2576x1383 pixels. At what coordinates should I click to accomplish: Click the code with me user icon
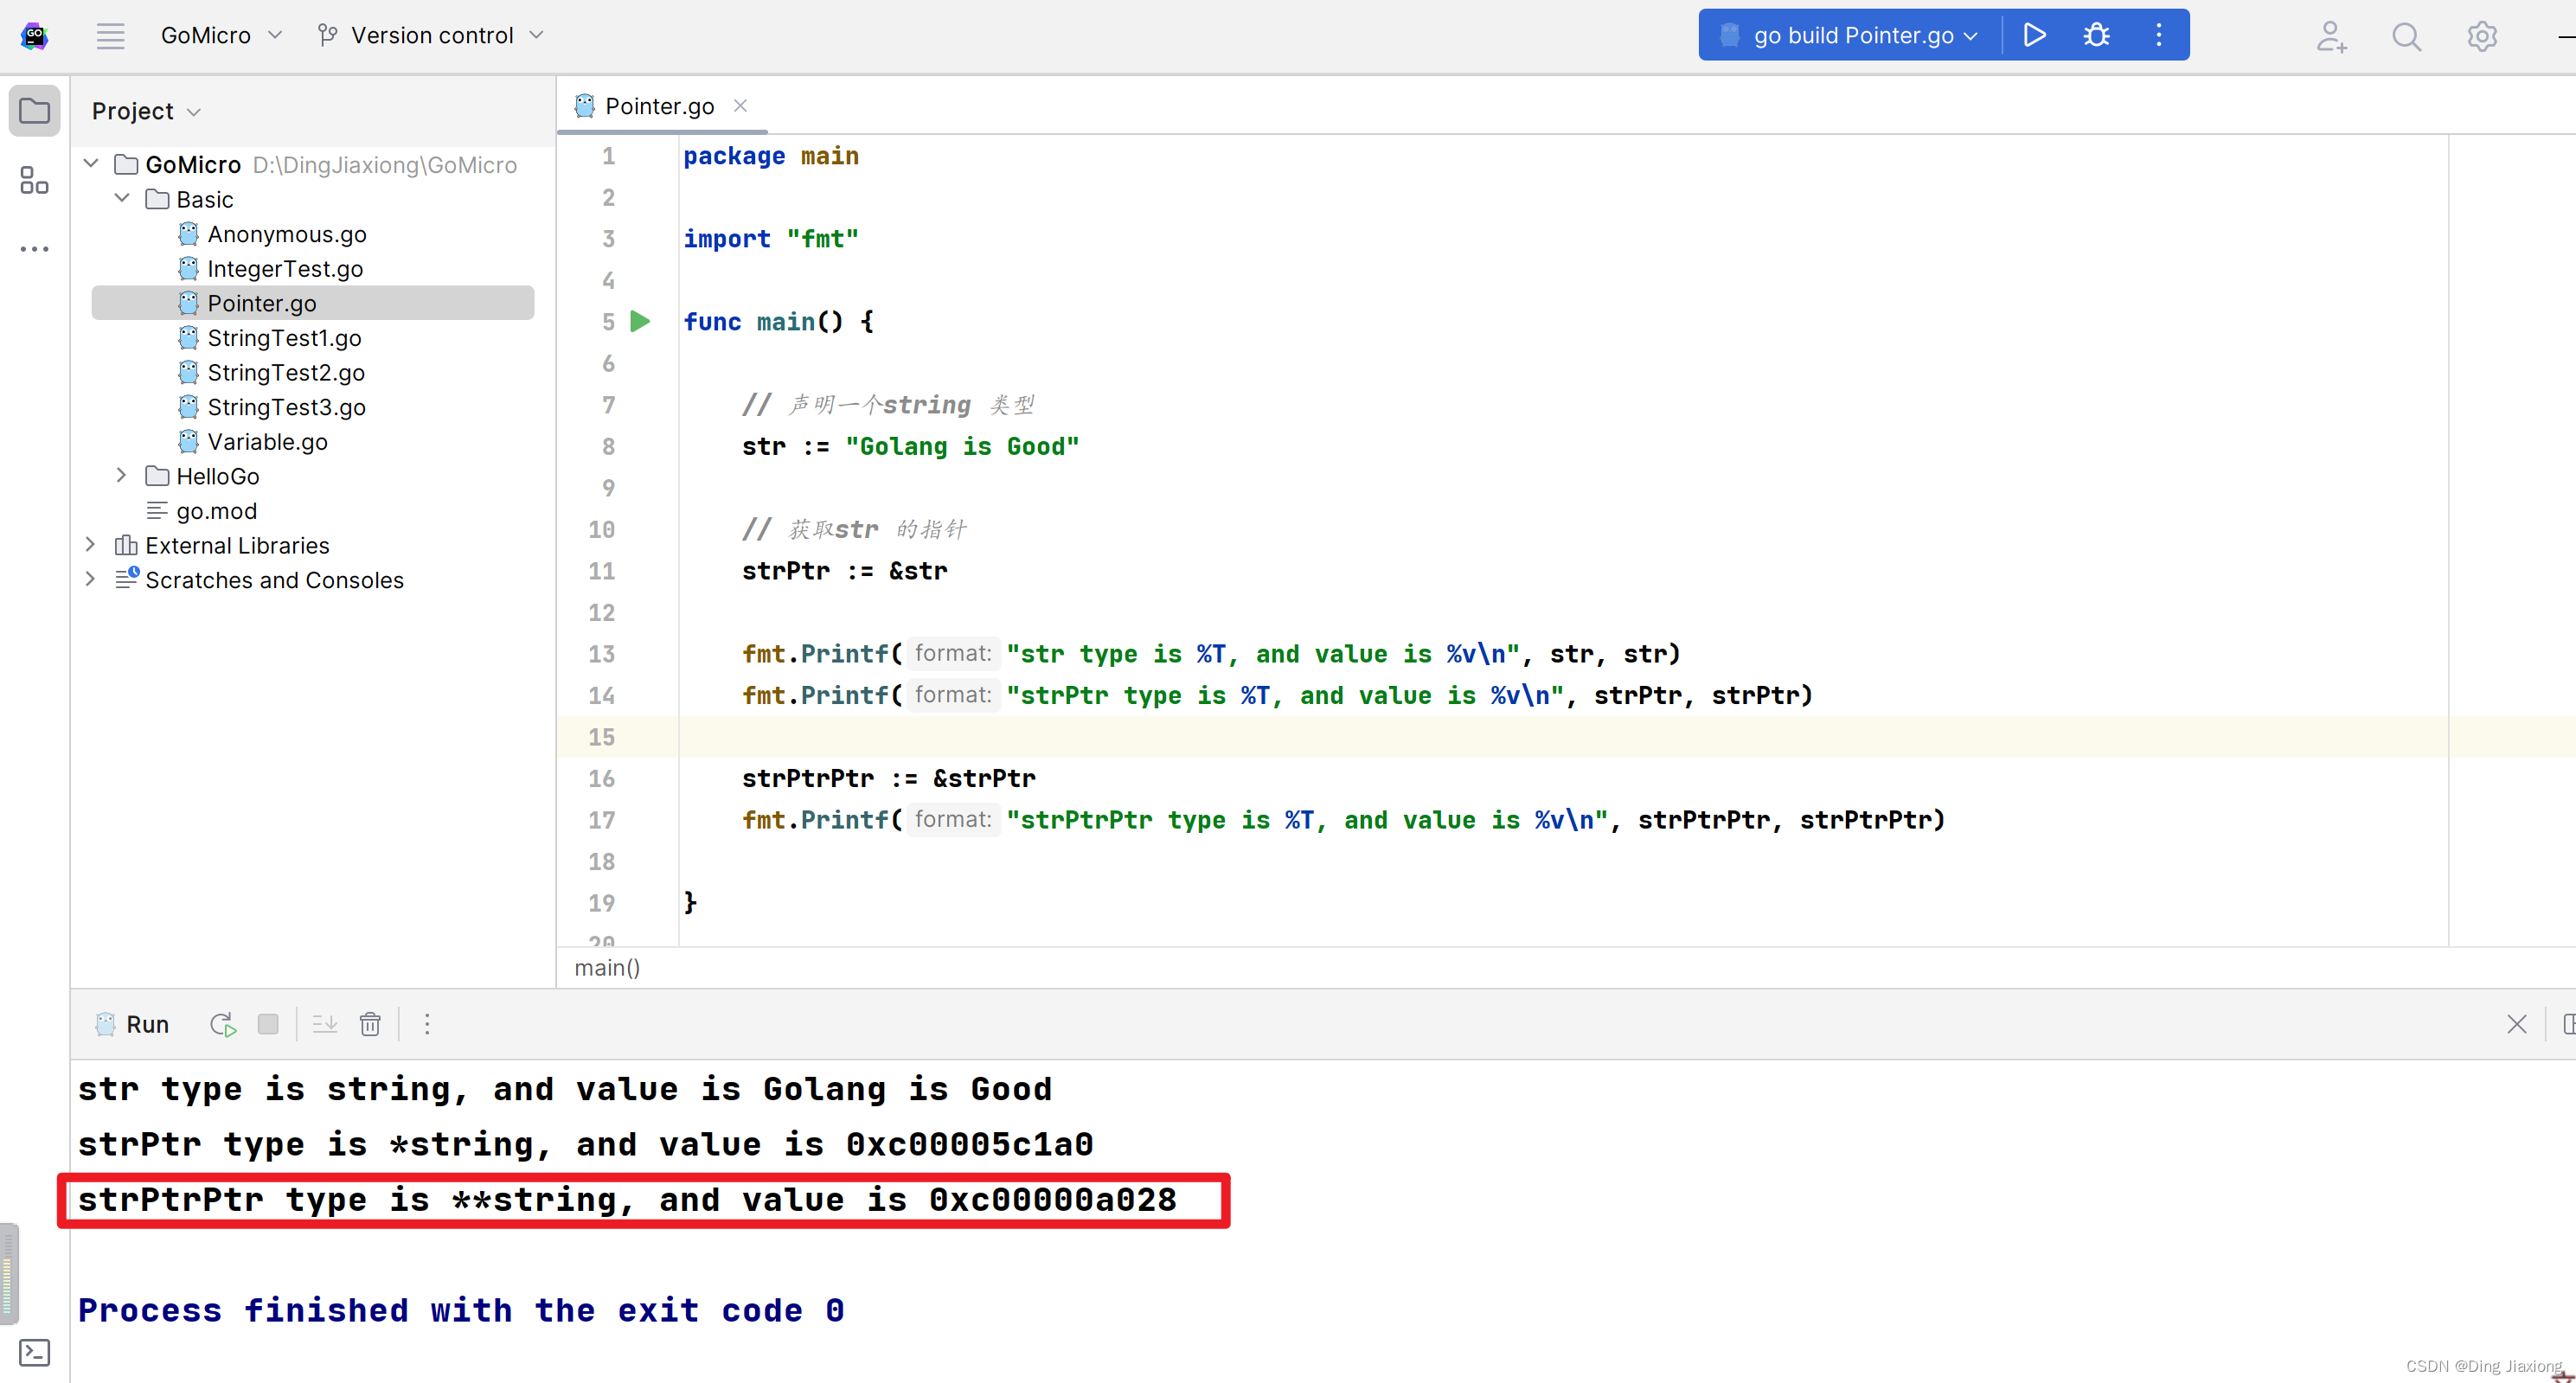pyautogui.click(x=2331, y=37)
